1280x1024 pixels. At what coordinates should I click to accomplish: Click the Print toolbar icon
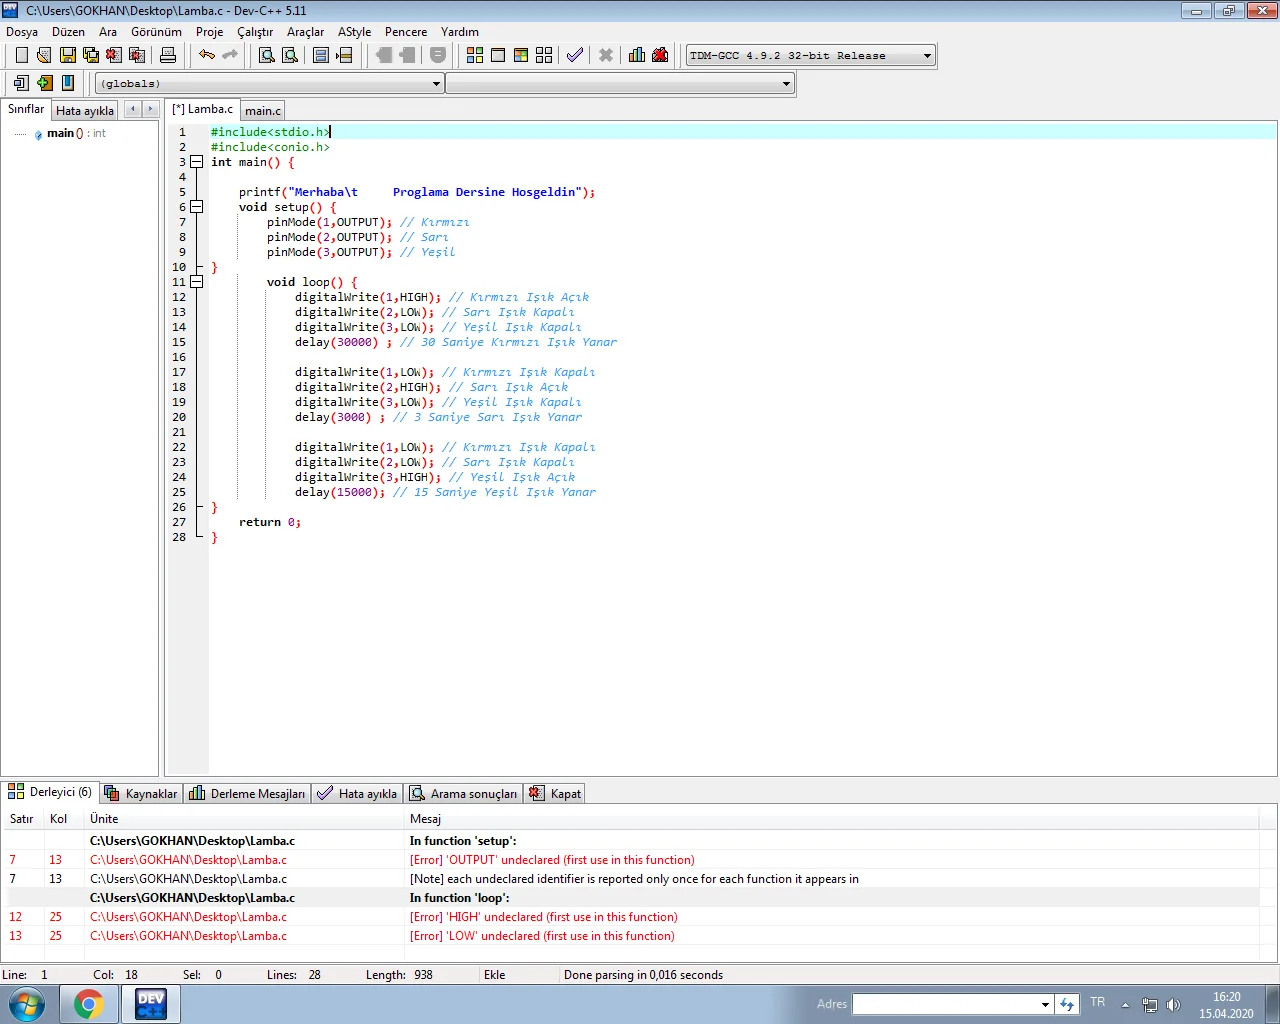click(168, 55)
